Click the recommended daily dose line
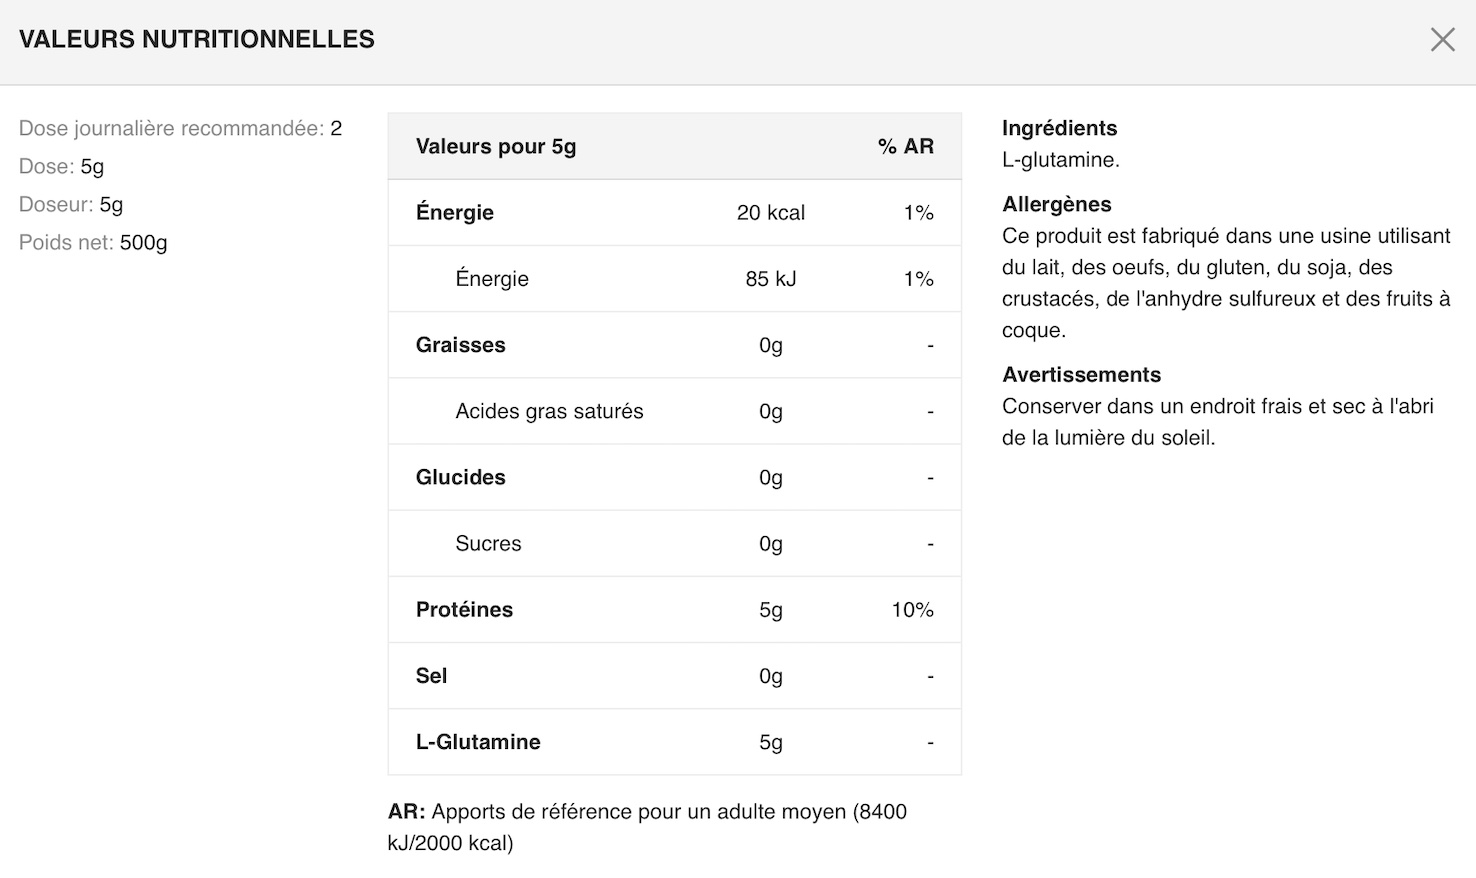The image size is (1476, 878). click(x=180, y=128)
